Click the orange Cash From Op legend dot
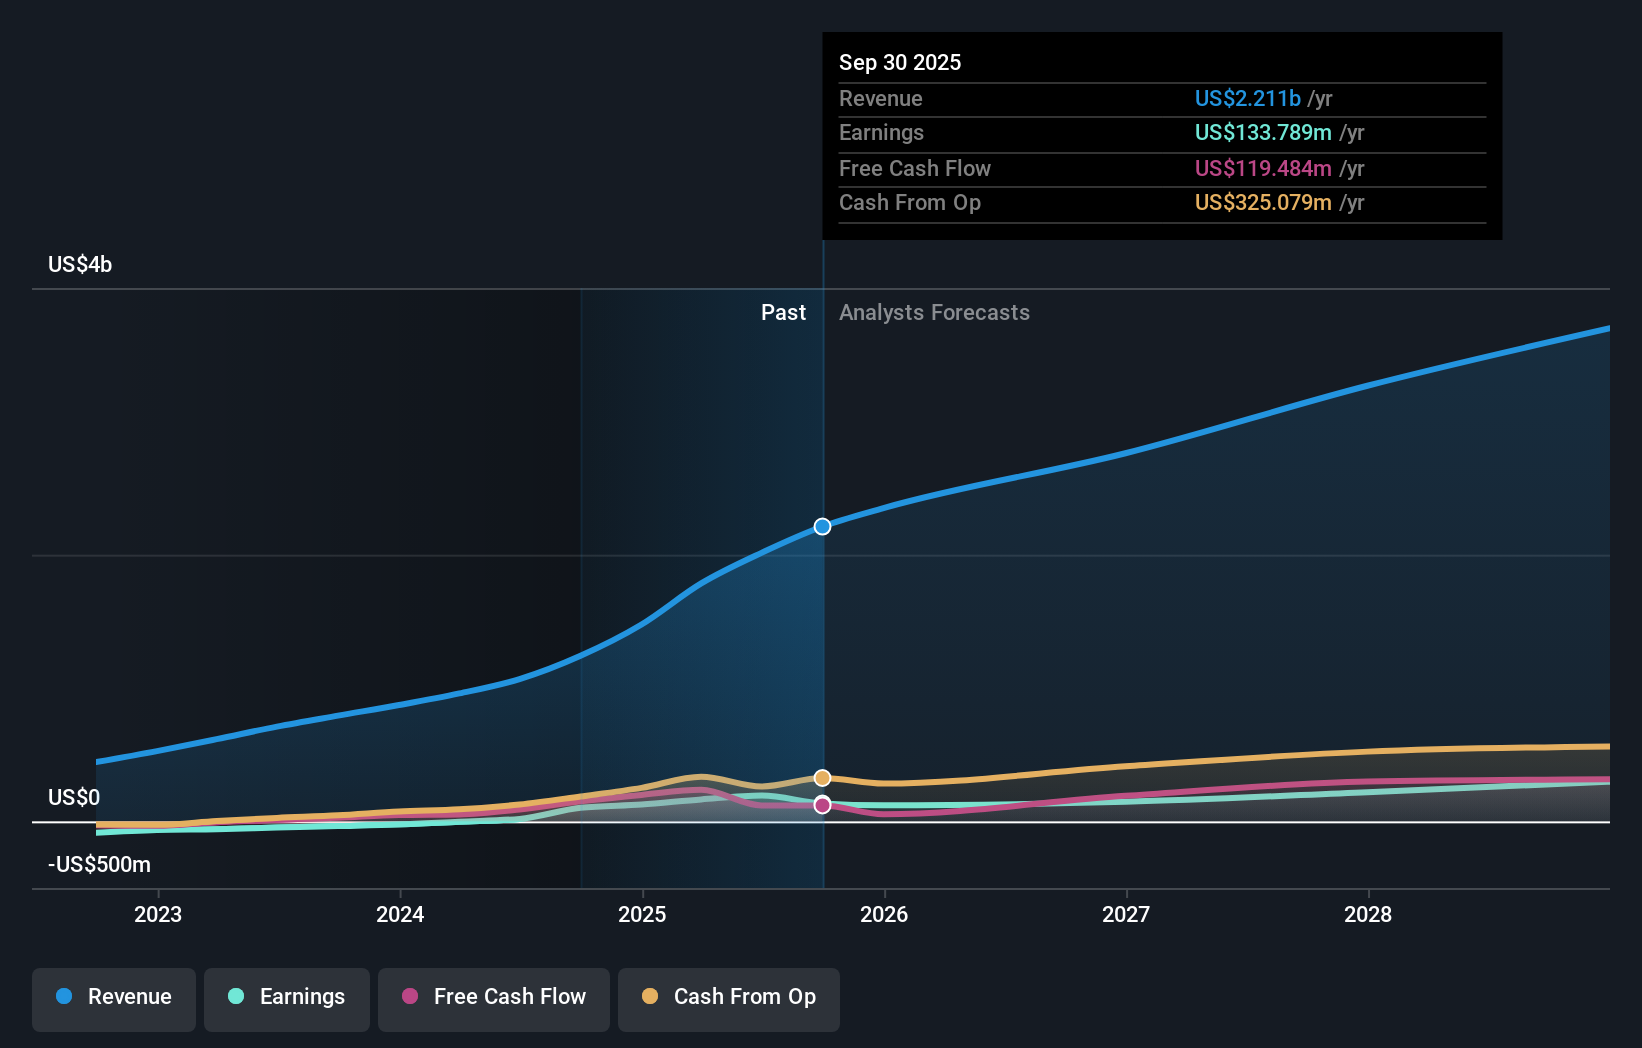The height and width of the screenshot is (1048, 1642). 650,996
